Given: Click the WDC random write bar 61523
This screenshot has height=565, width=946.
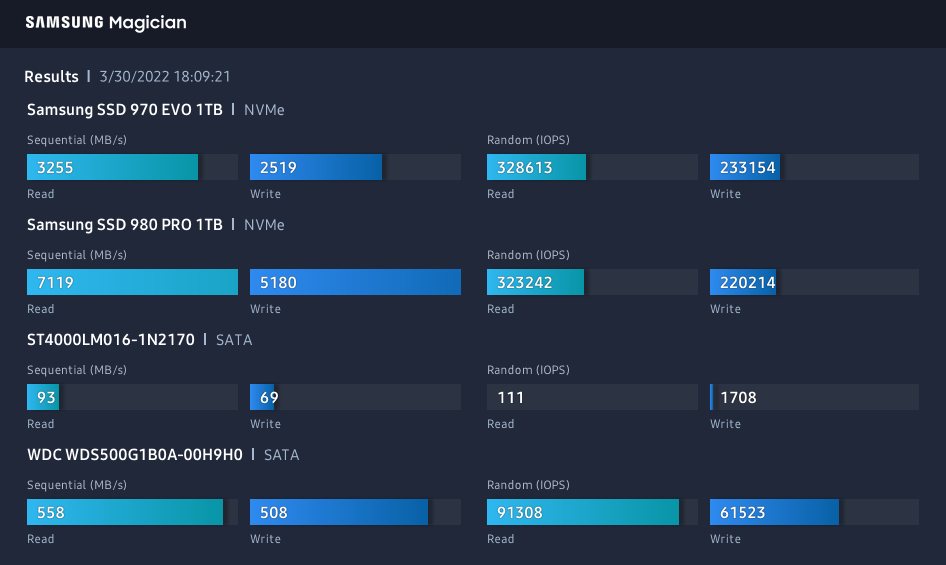Looking at the screenshot, I should click(774, 512).
